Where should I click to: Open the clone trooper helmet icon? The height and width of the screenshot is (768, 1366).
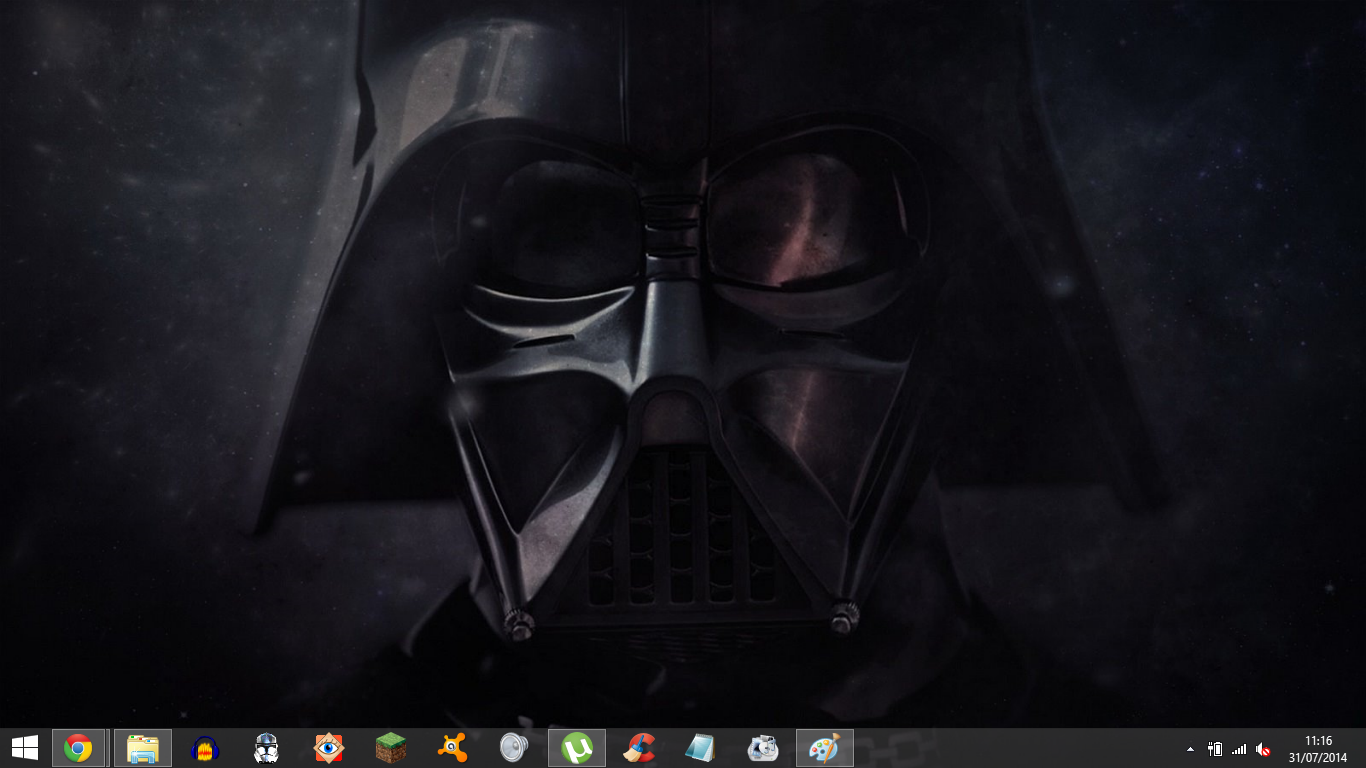click(x=266, y=748)
